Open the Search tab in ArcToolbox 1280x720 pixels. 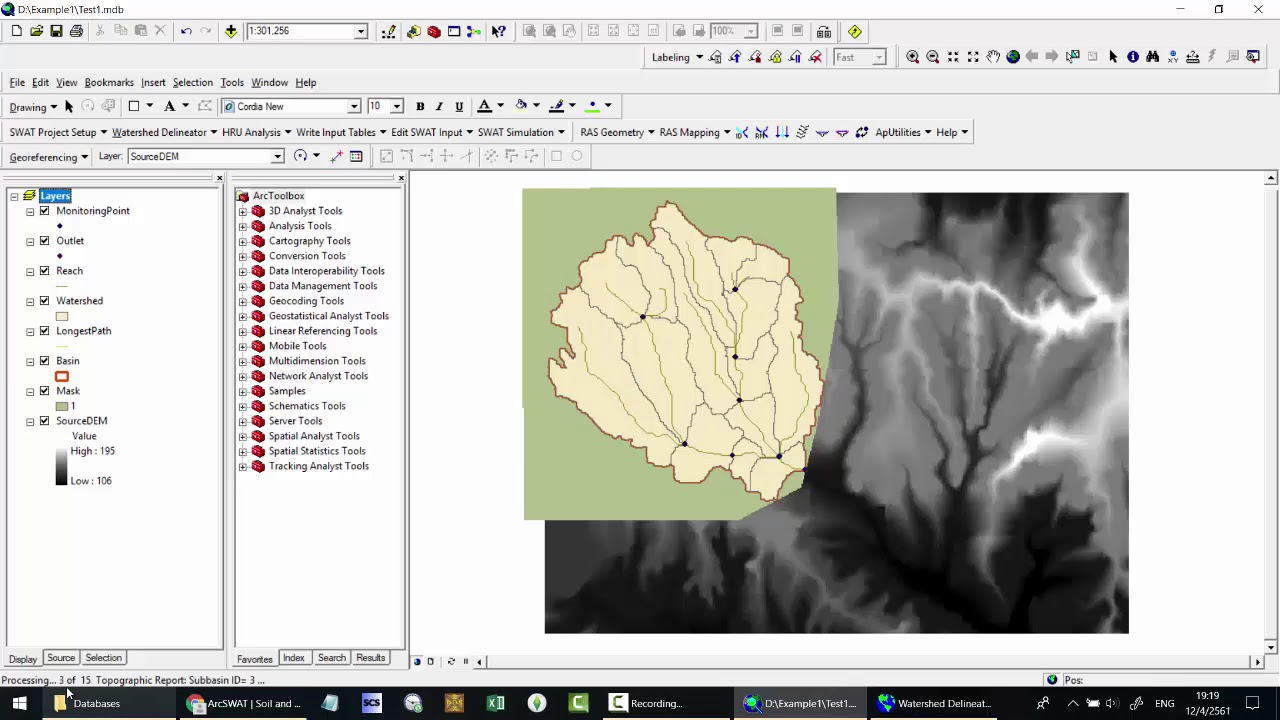click(331, 658)
